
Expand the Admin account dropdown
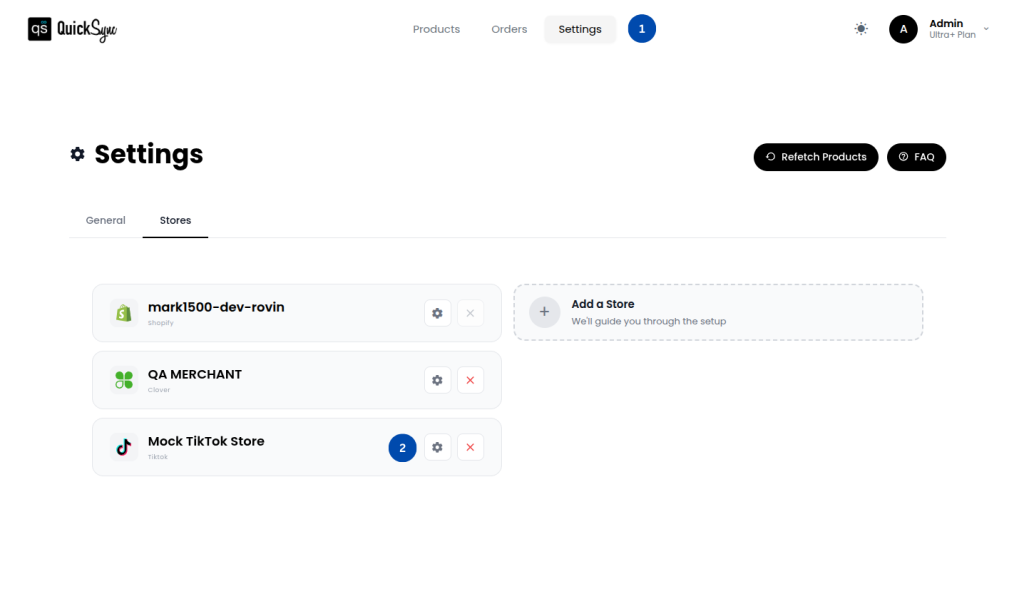pyautogui.click(x=985, y=29)
